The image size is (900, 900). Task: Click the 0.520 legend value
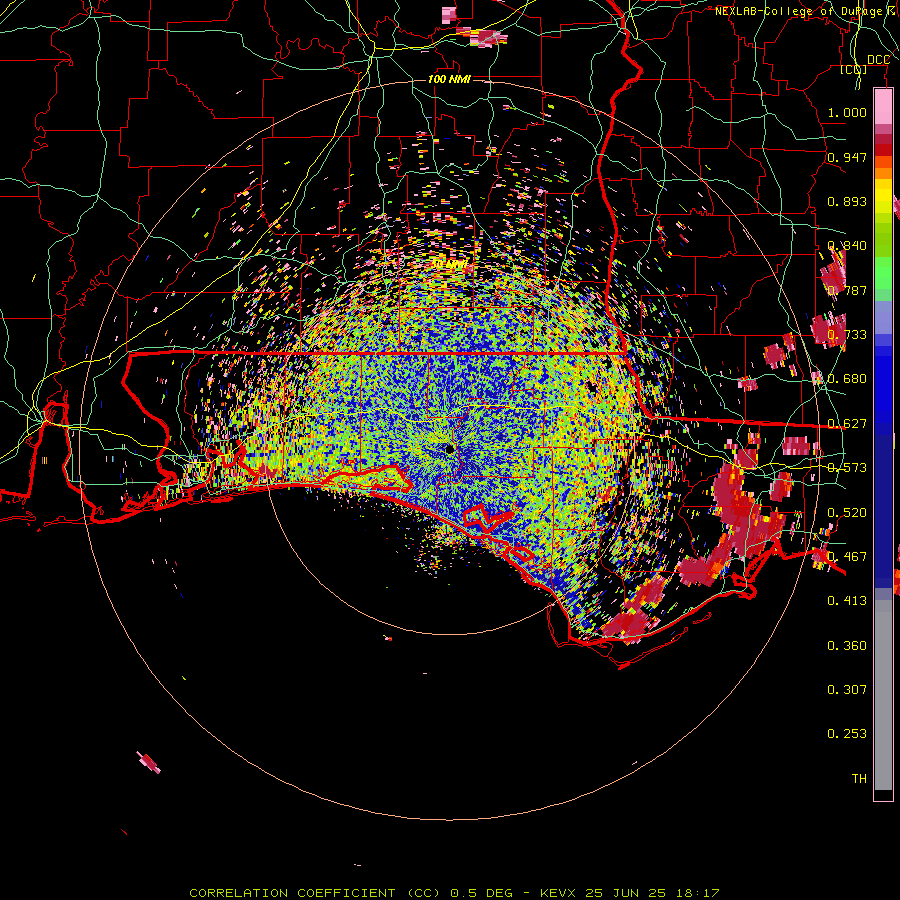pyautogui.click(x=847, y=513)
